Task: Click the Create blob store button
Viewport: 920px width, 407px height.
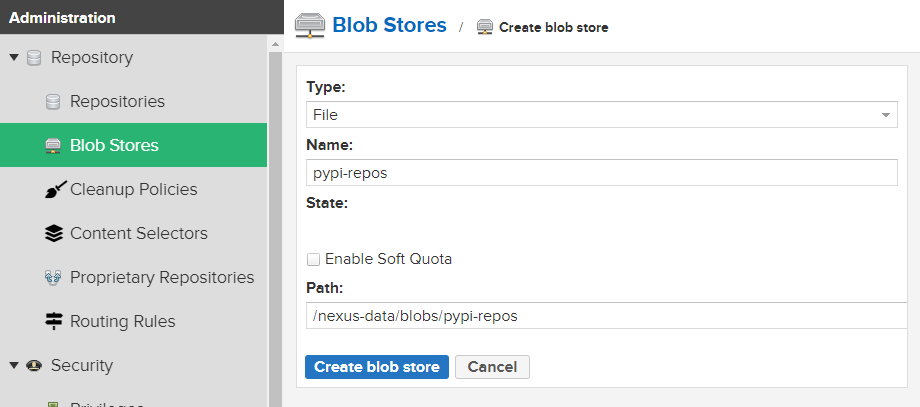Action: 377,367
